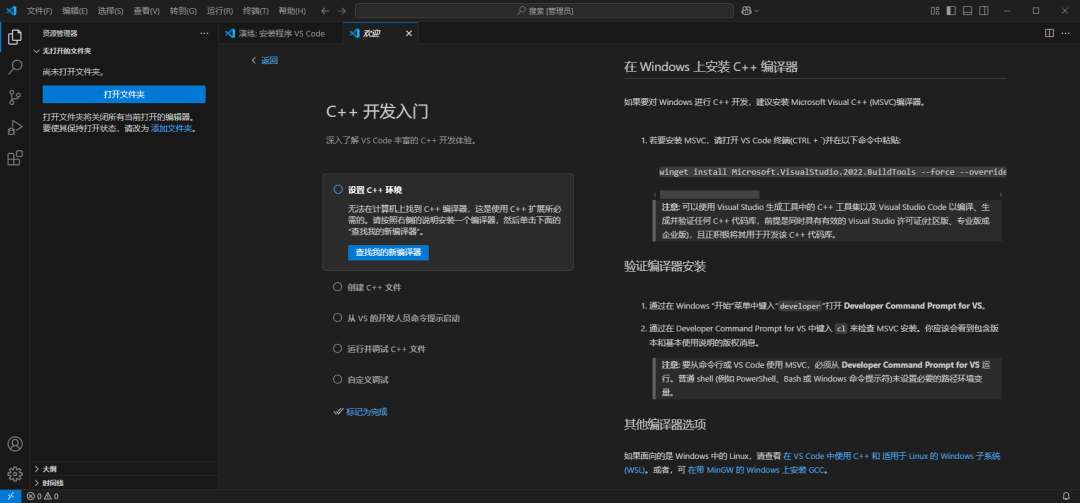The width and height of the screenshot is (1080, 503).
Task: Toggle the bottom panel layout icon
Action: coord(967,11)
